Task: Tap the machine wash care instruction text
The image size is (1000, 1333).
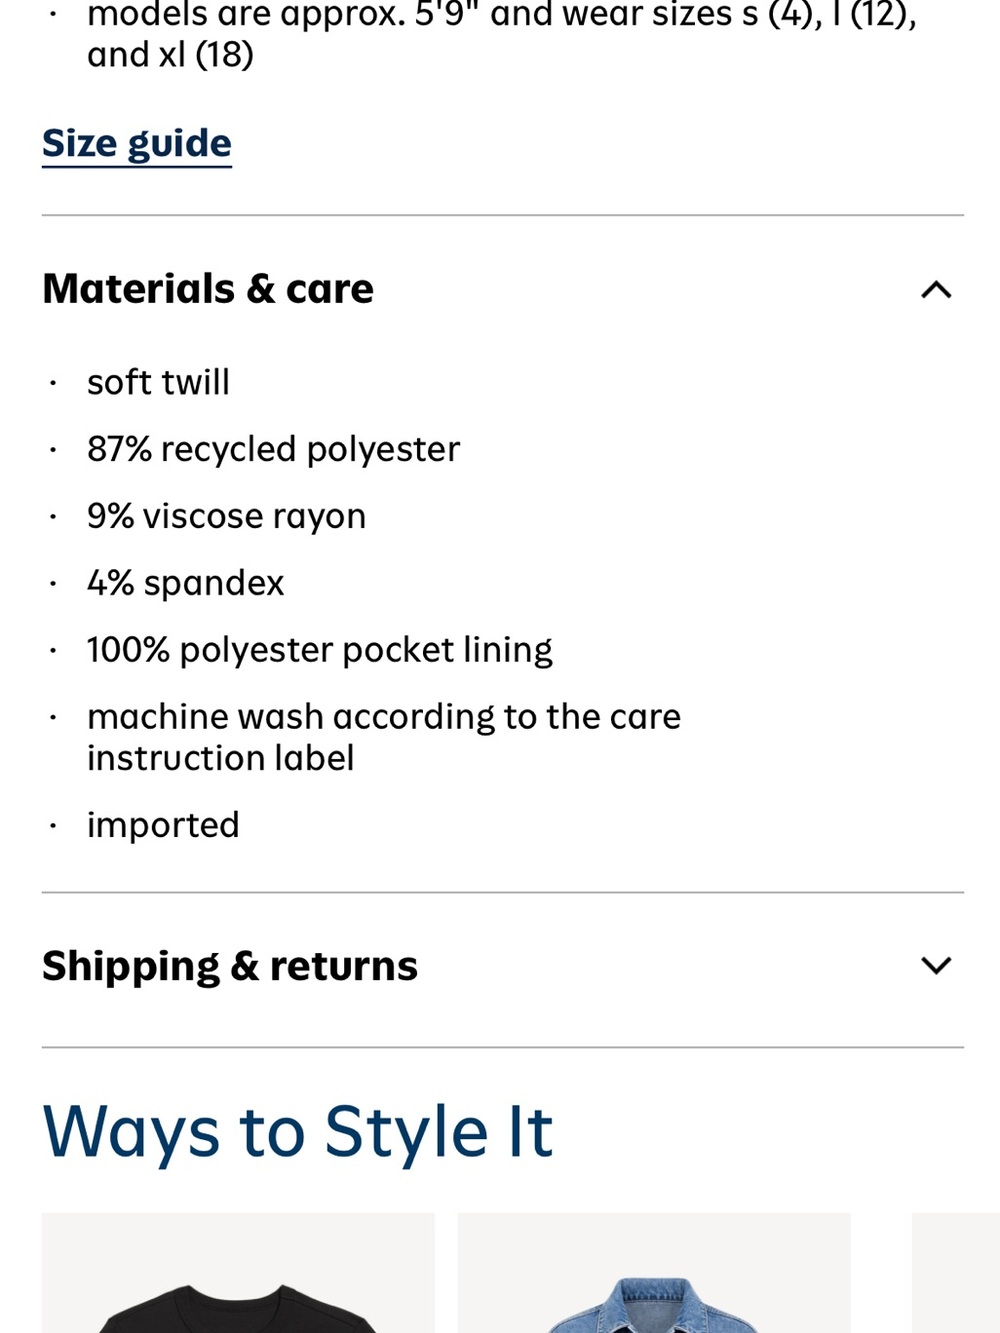Action: (x=384, y=737)
